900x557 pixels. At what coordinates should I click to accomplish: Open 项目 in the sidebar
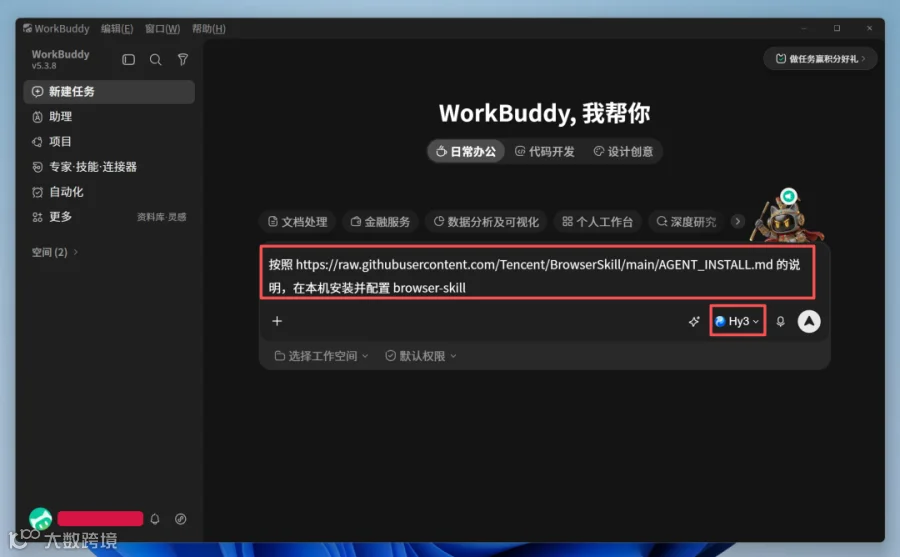click(109, 142)
